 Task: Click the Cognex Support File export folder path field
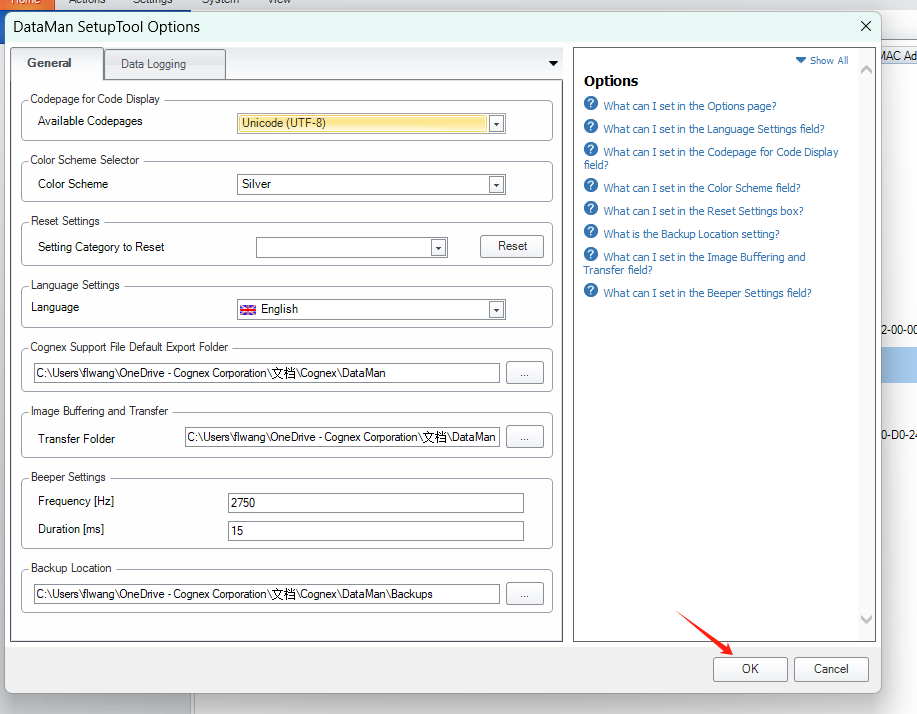click(267, 373)
